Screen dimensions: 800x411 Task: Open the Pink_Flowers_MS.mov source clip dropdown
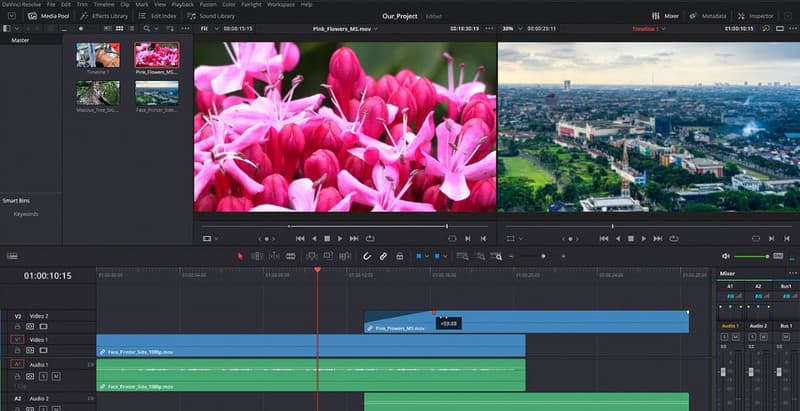pyautogui.click(x=345, y=29)
